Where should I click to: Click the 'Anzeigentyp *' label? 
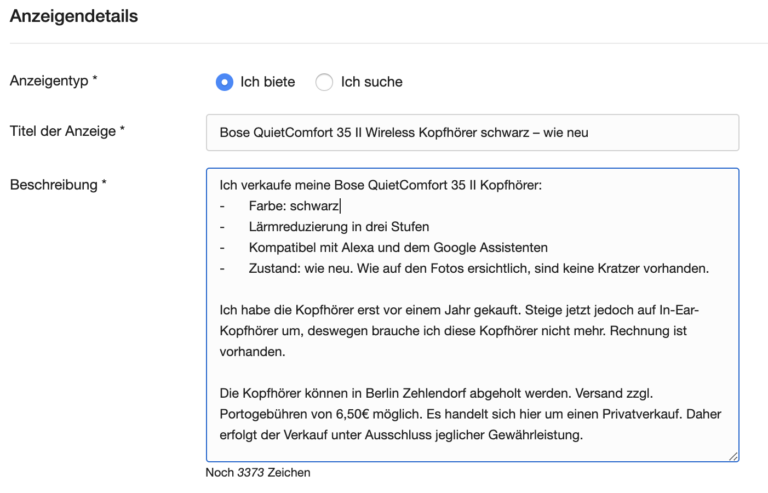pyautogui.click(x=53, y=80)
